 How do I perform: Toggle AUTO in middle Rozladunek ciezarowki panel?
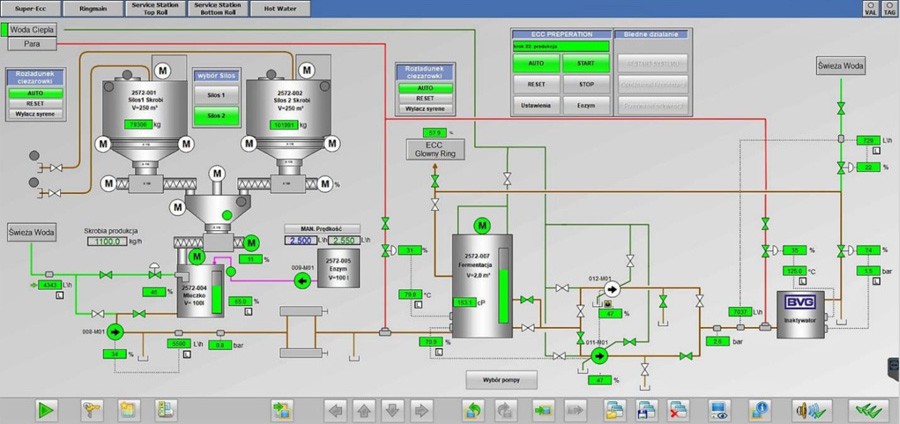tap(425, 88)
